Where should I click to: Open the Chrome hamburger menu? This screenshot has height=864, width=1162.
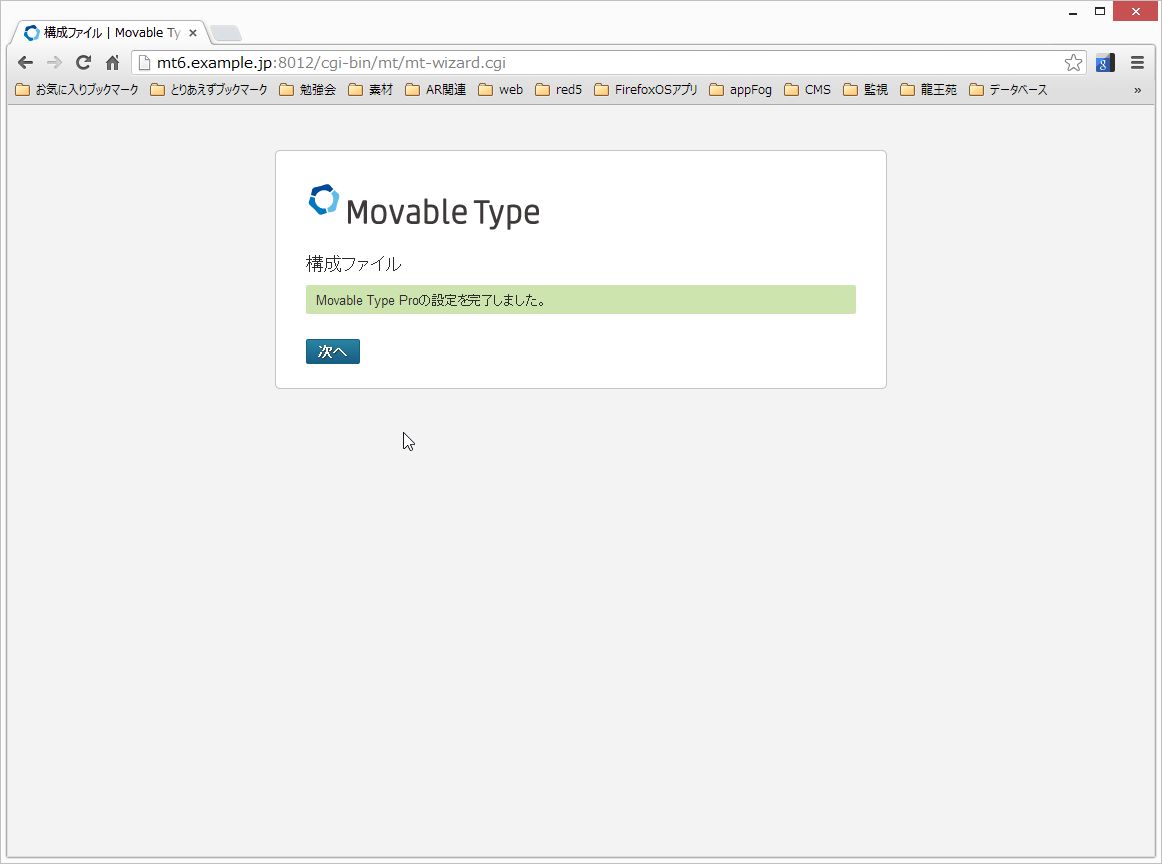[1138, 63]
